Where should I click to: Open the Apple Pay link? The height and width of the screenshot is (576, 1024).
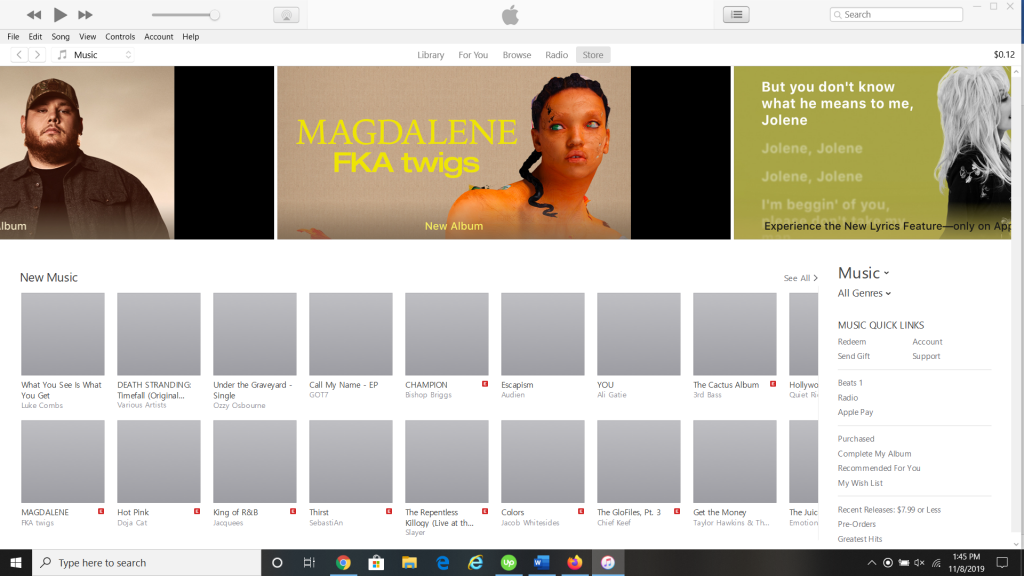click(x=856, y=412)
